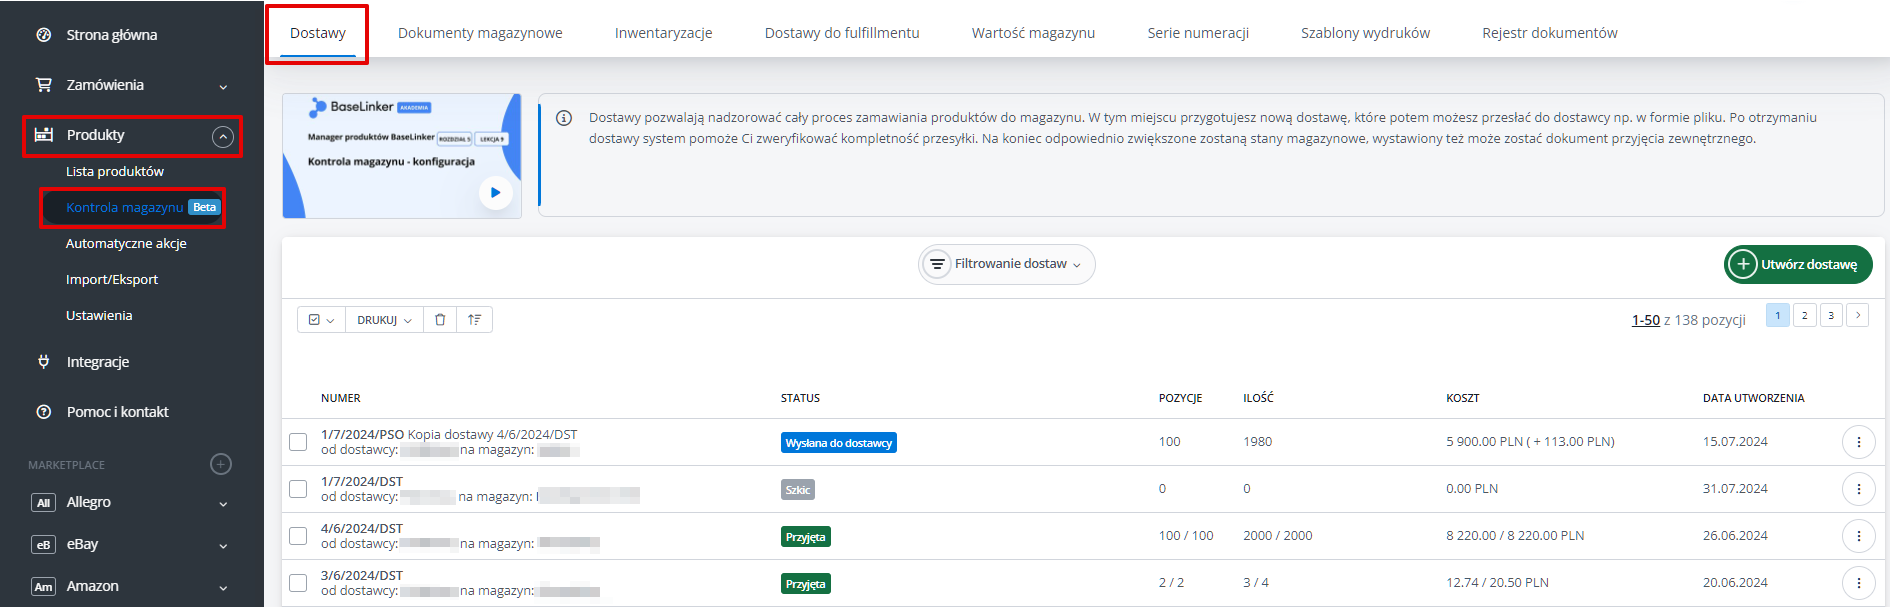The height and width of the screenshot is (607, 1890).
Task: Select the checkbox for delivery 4/6/2024/DST
Action: coord(298,536)
